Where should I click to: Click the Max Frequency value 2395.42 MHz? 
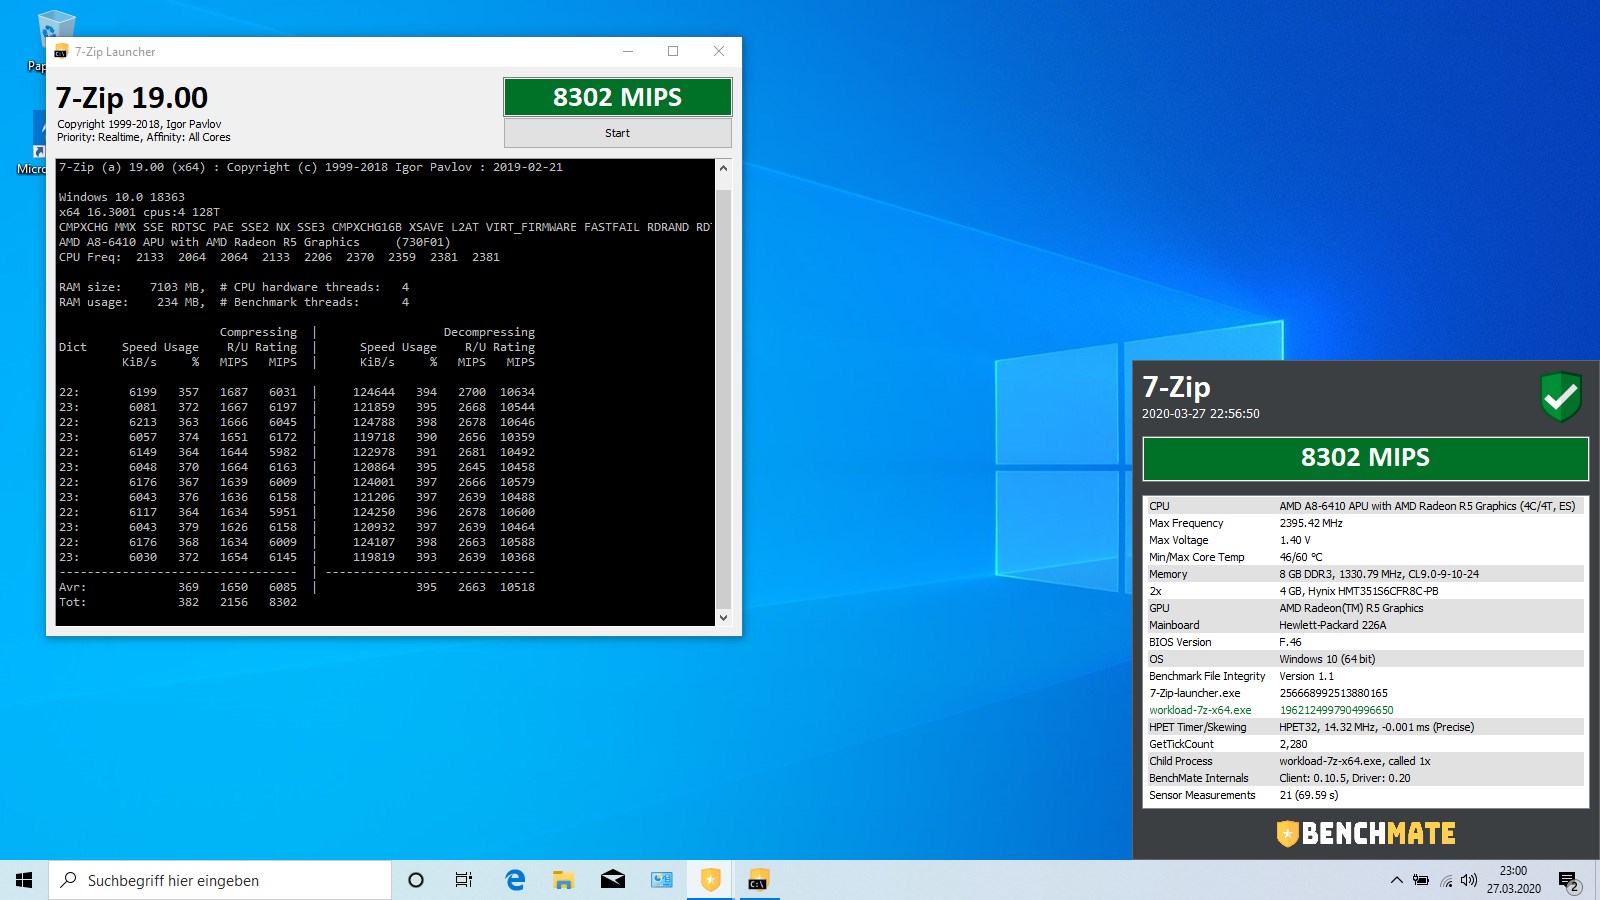click(x=1311, y=523)
